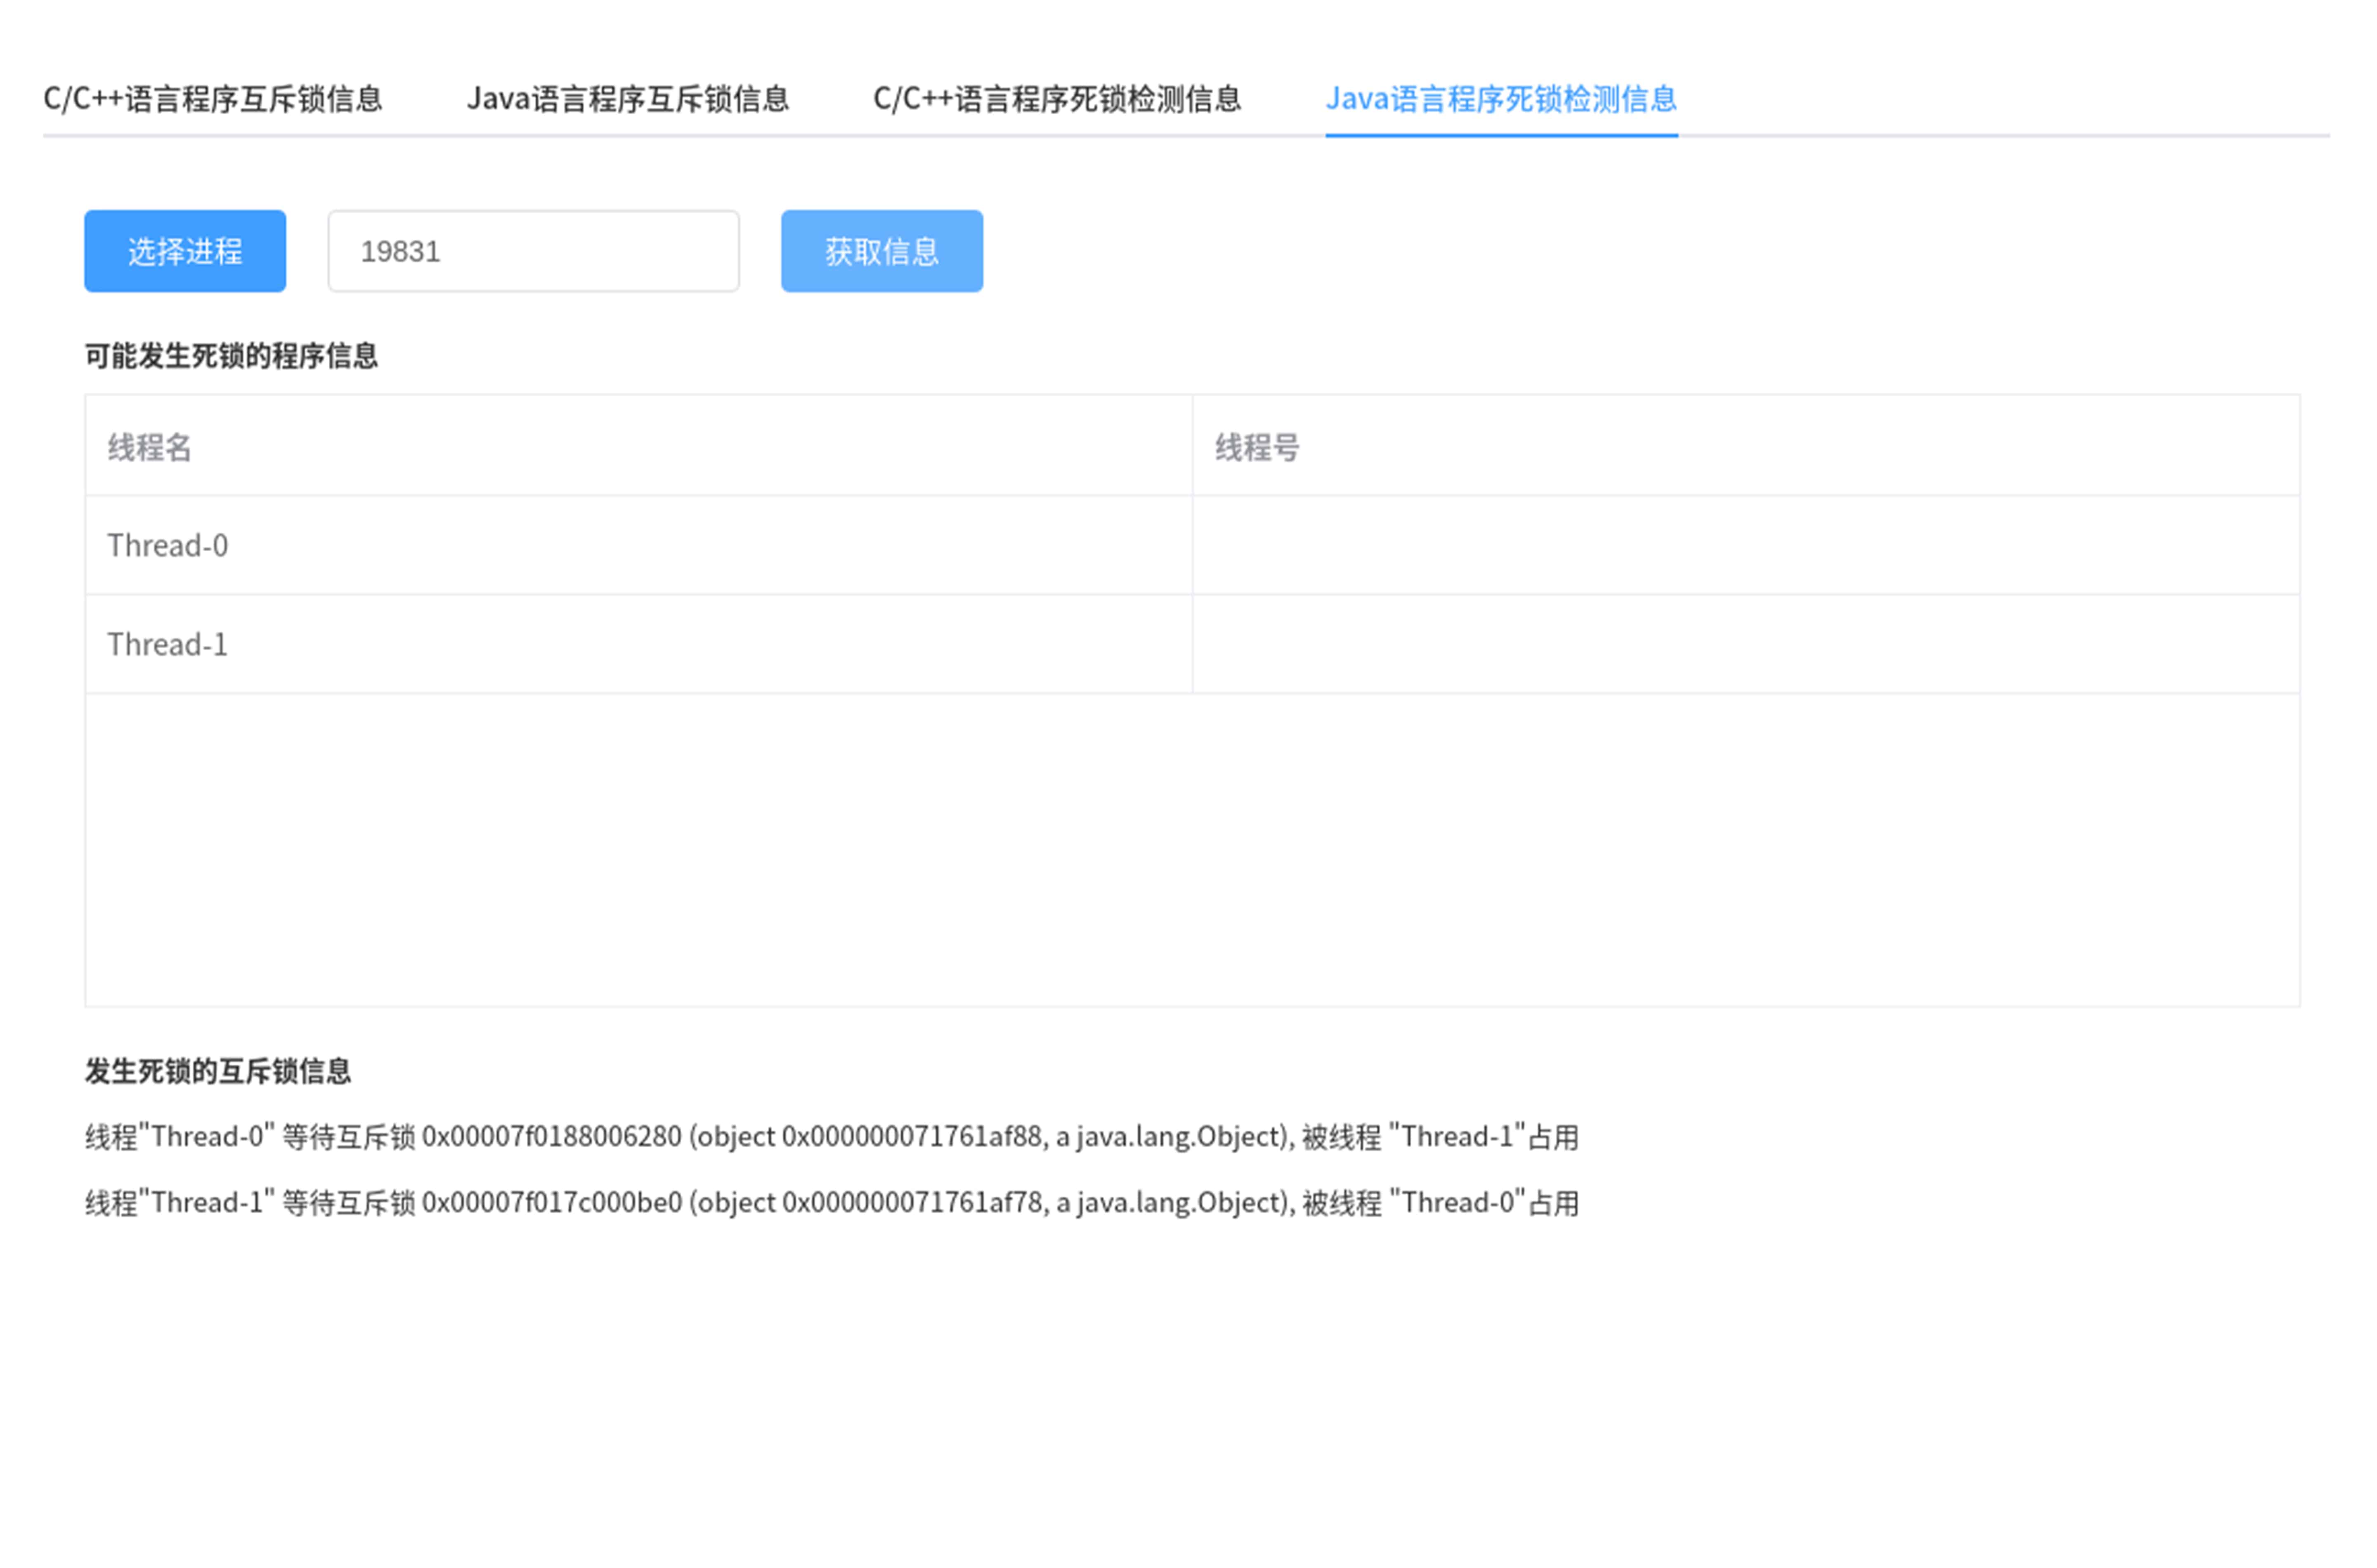Click the 选择进程 button

[185, 251]
